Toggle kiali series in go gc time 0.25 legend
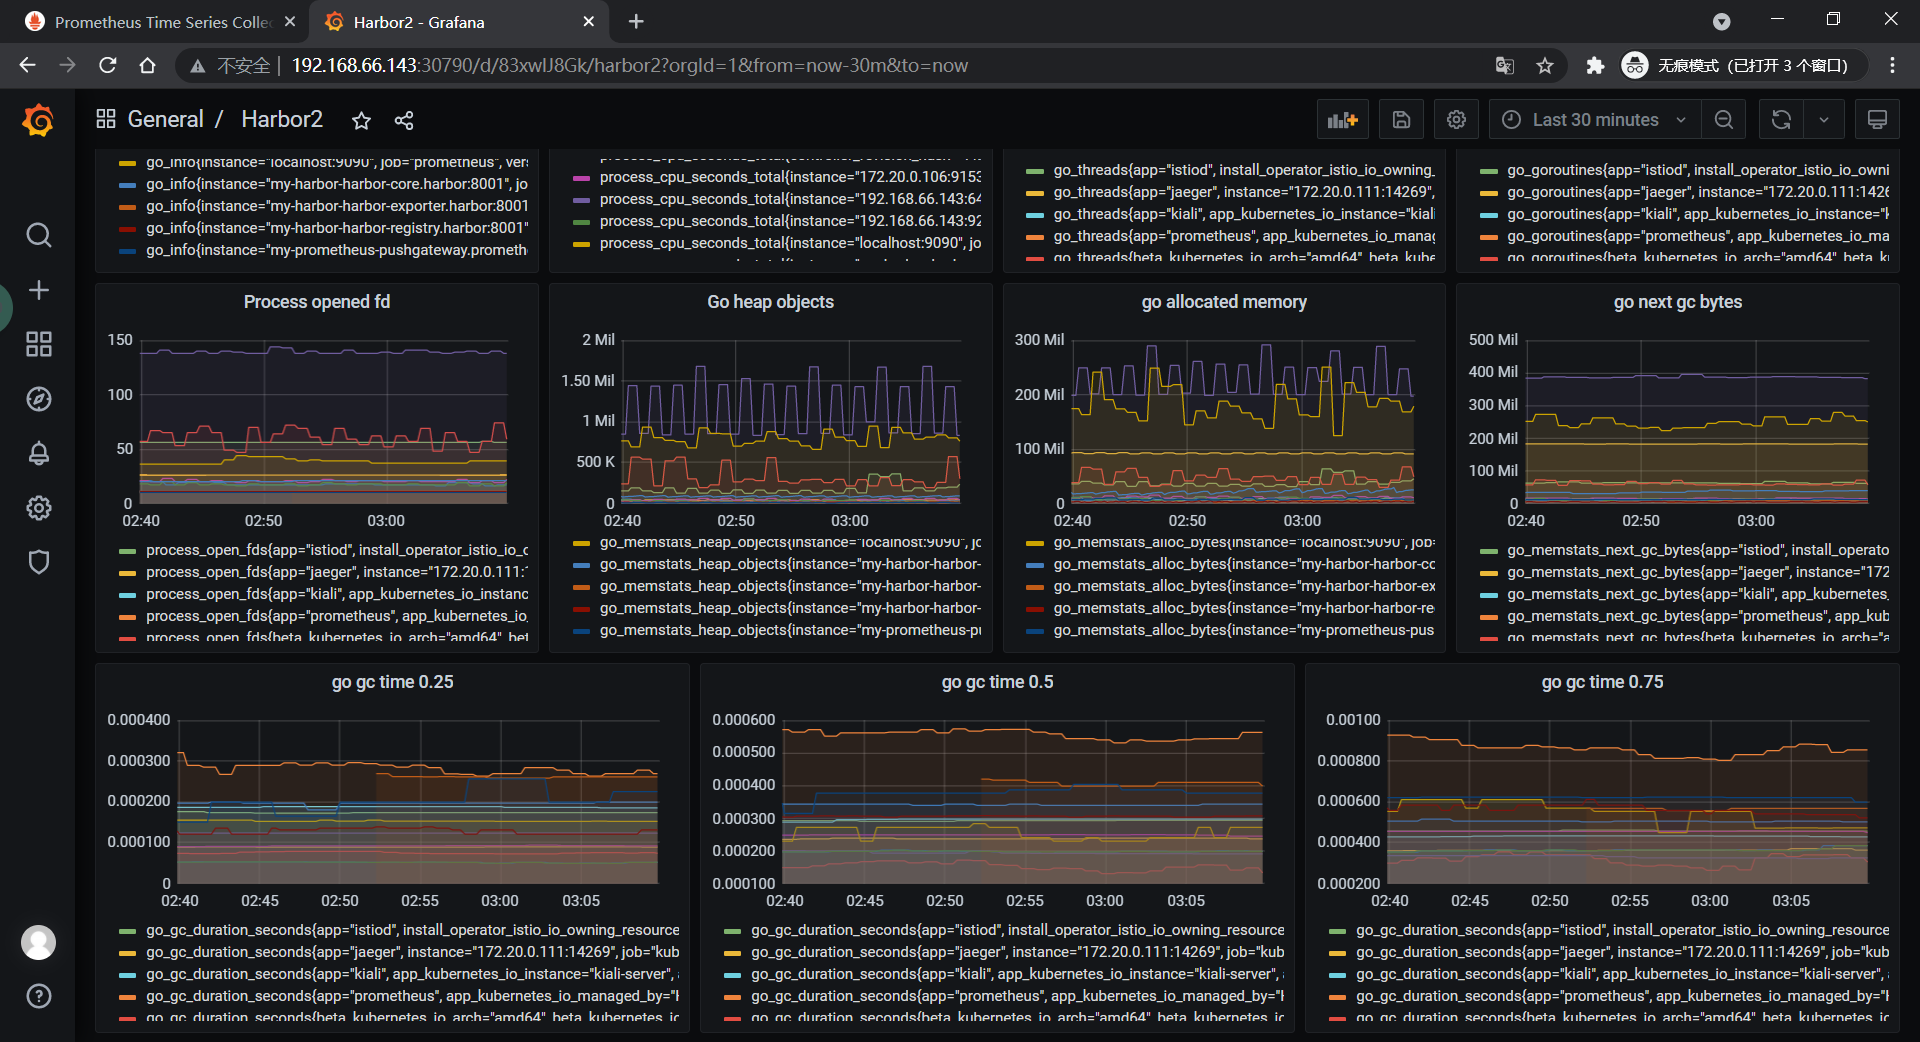Viewport: 1920px width, 1042px height. [410, 974]
